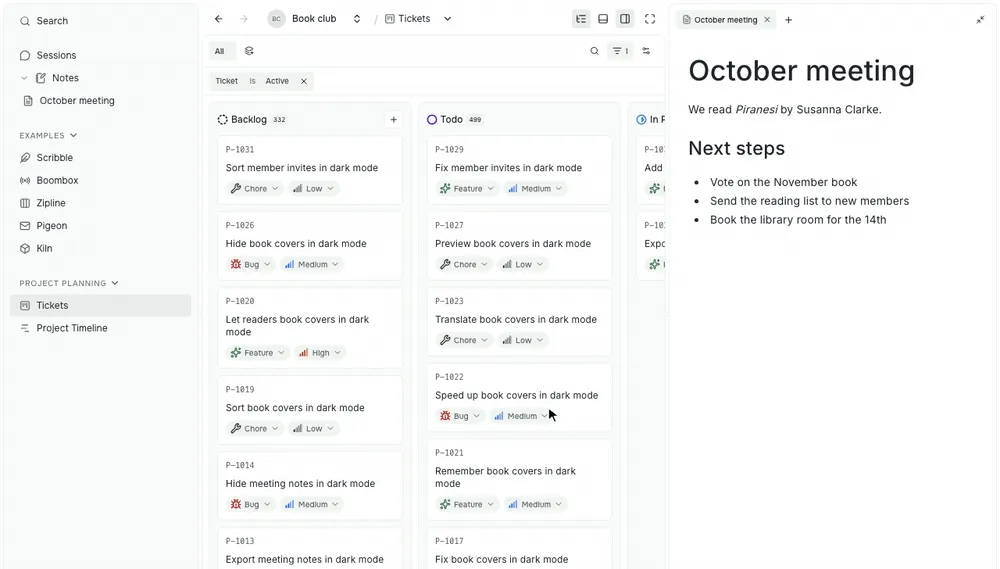The width and height of the screenshot is (1000, 569).
Task: Open the Book club workspace switcher
Action: (x=314, y=19)
